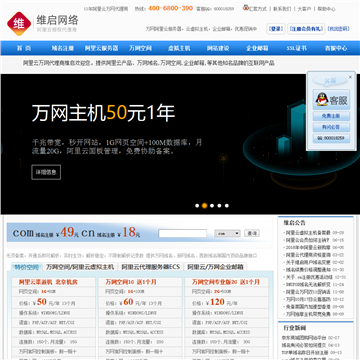Viewport: 360px width, 360px height.
Task: Click the QQ number button in 客服 panel
Action: 331,138
